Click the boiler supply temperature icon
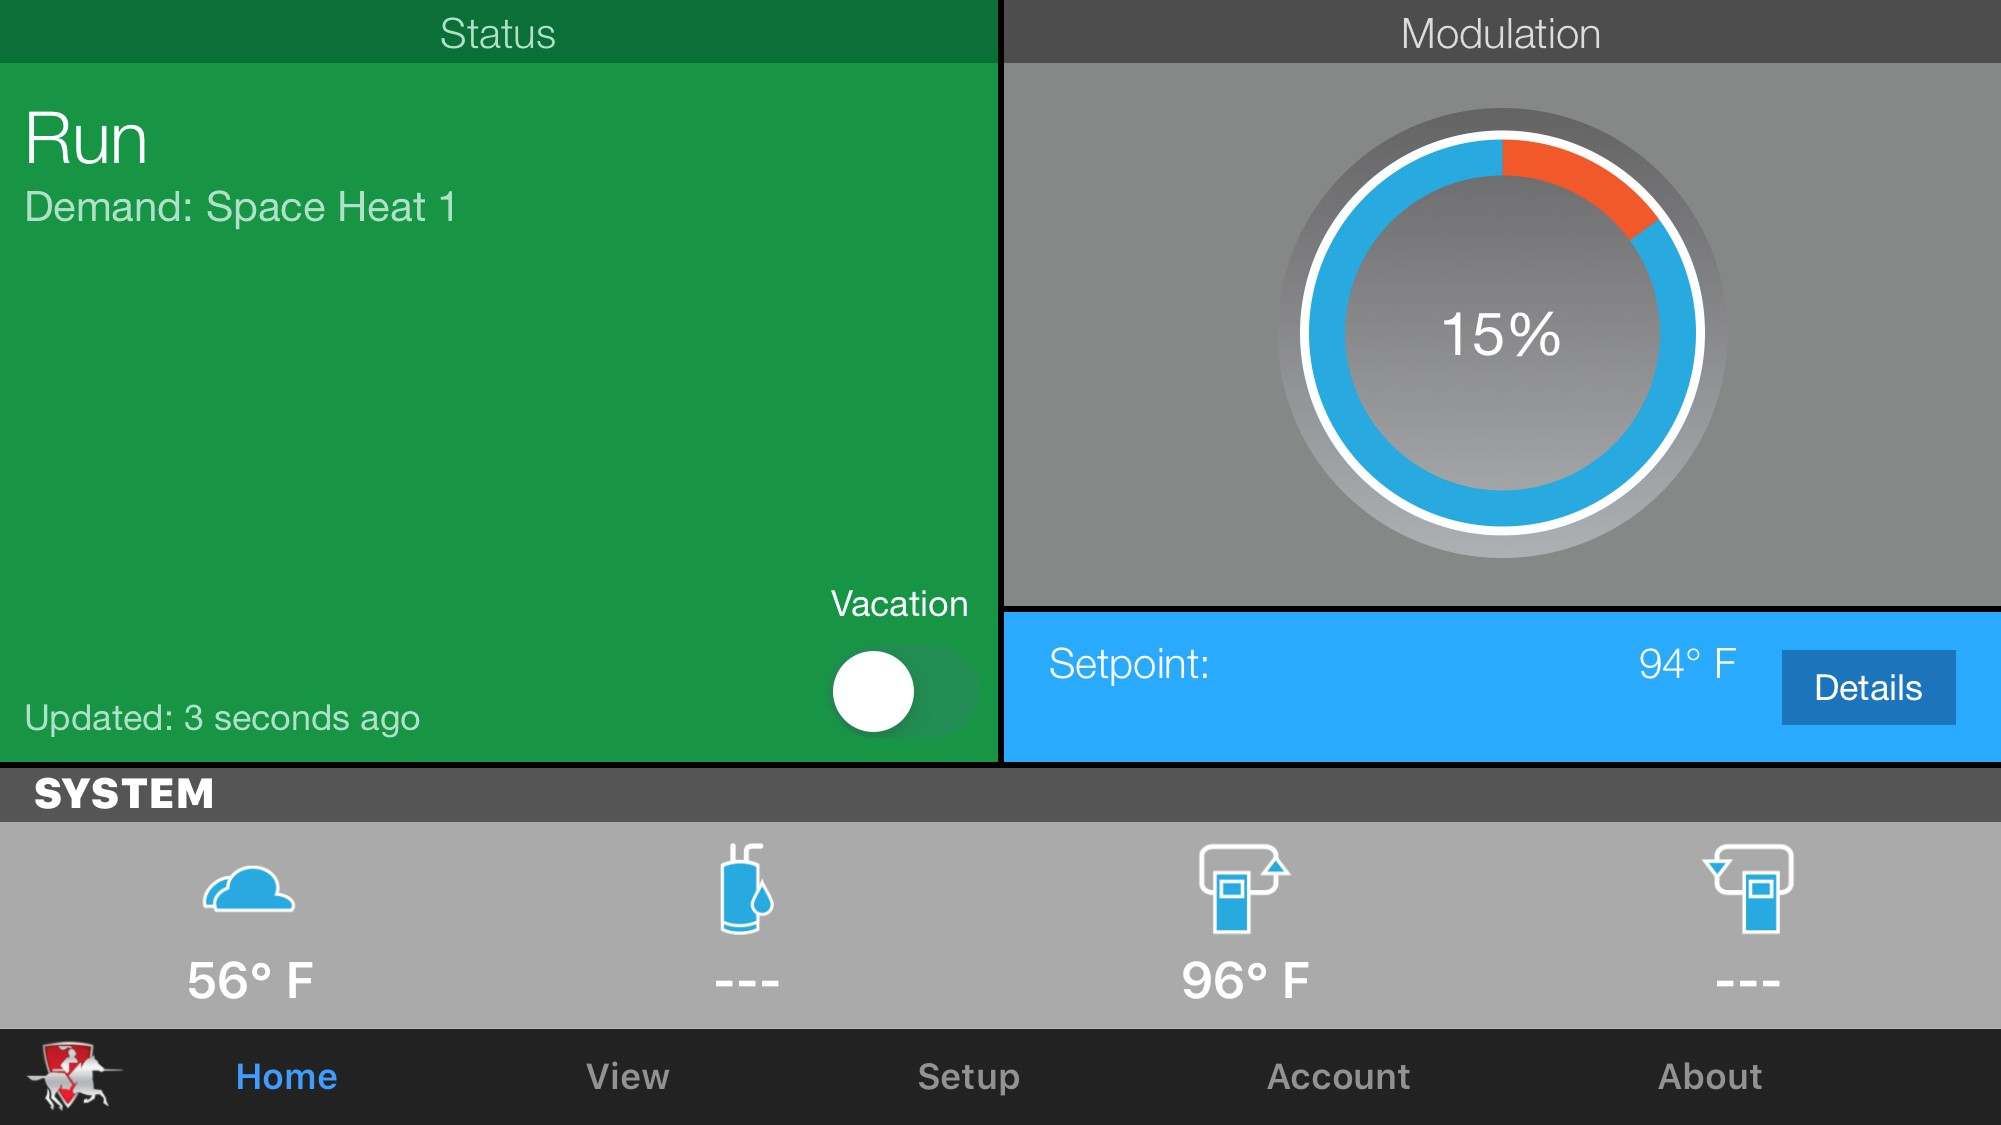Image resolution: width=2001 pixels, height=1125 pixels. point(1243,889)
